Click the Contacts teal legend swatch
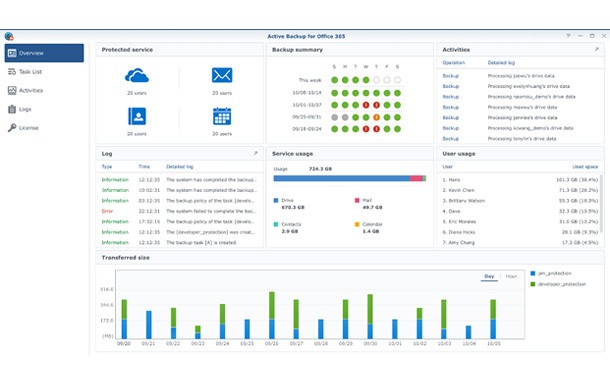610x380 pixels. 276,224
